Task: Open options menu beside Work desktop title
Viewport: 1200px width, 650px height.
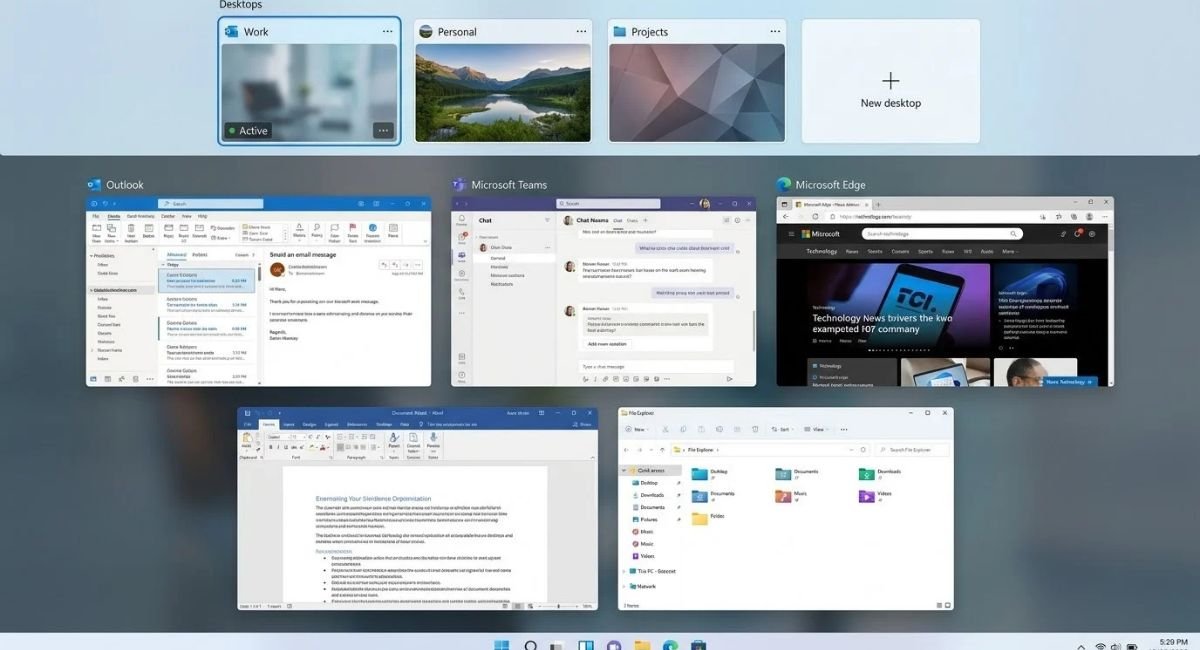Action: (387, 31)
